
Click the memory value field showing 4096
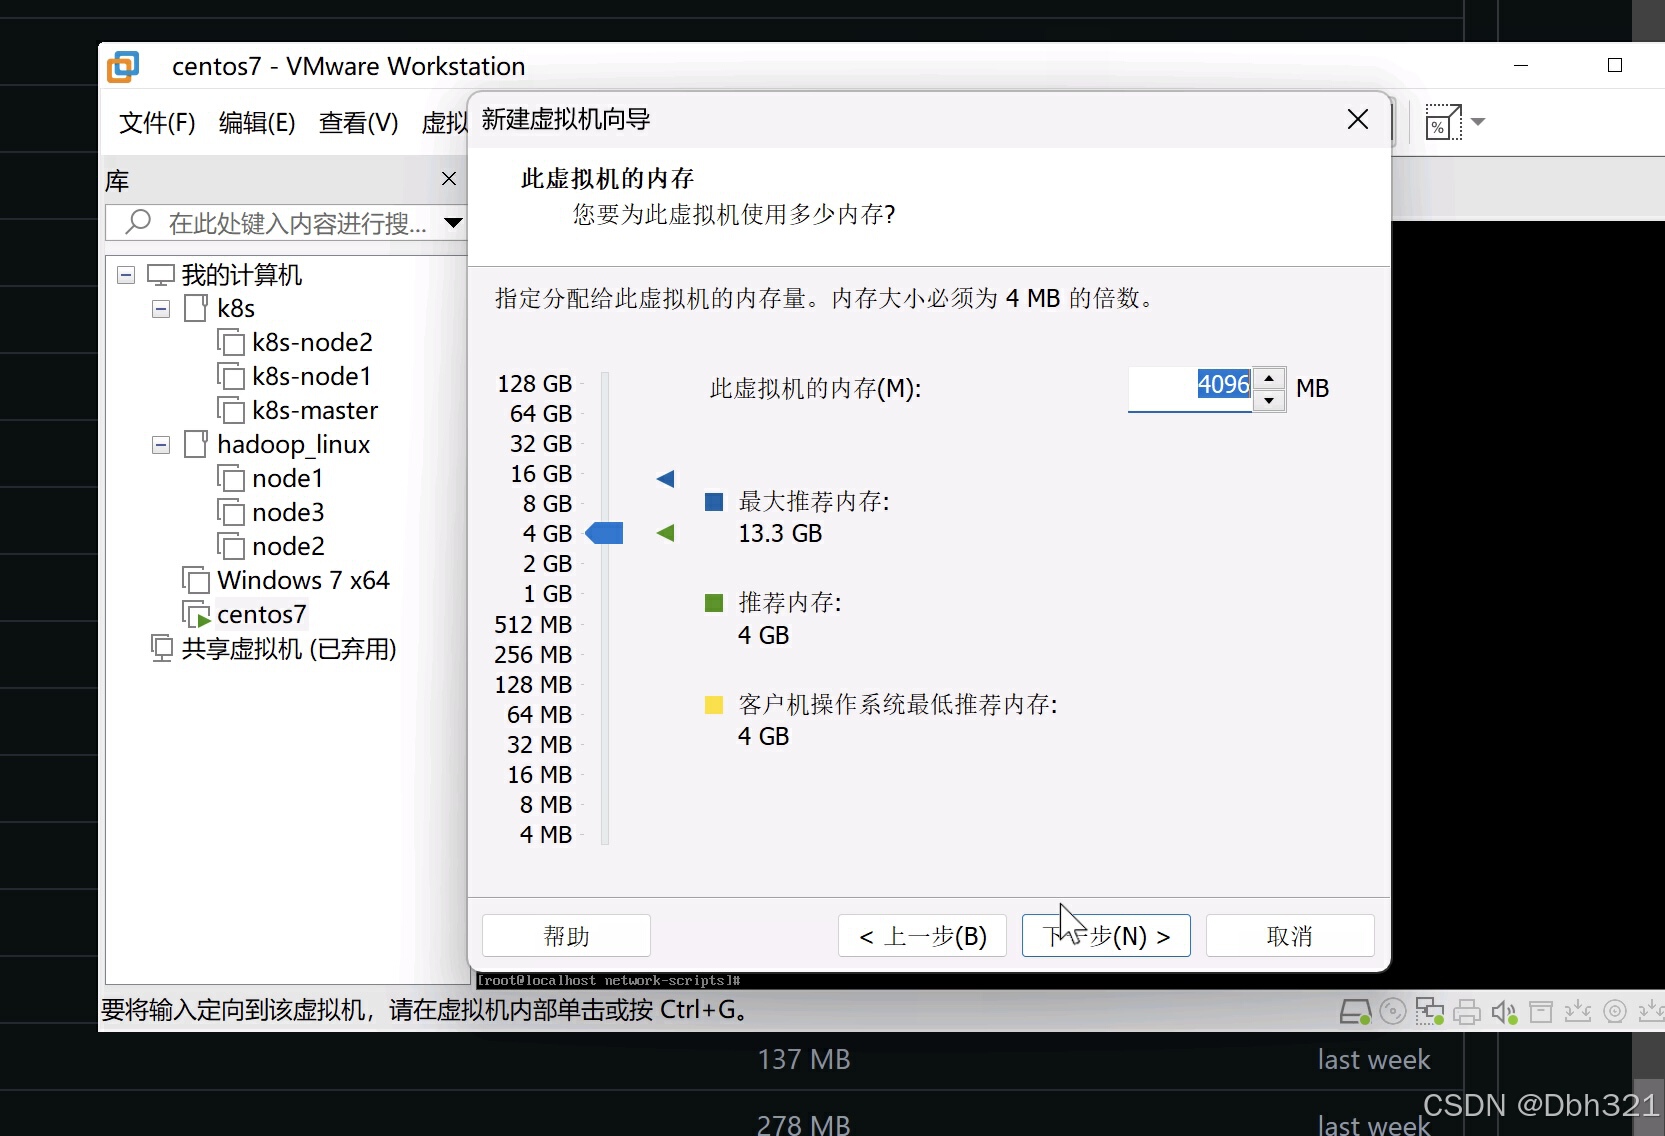(x=1190, y=388)
